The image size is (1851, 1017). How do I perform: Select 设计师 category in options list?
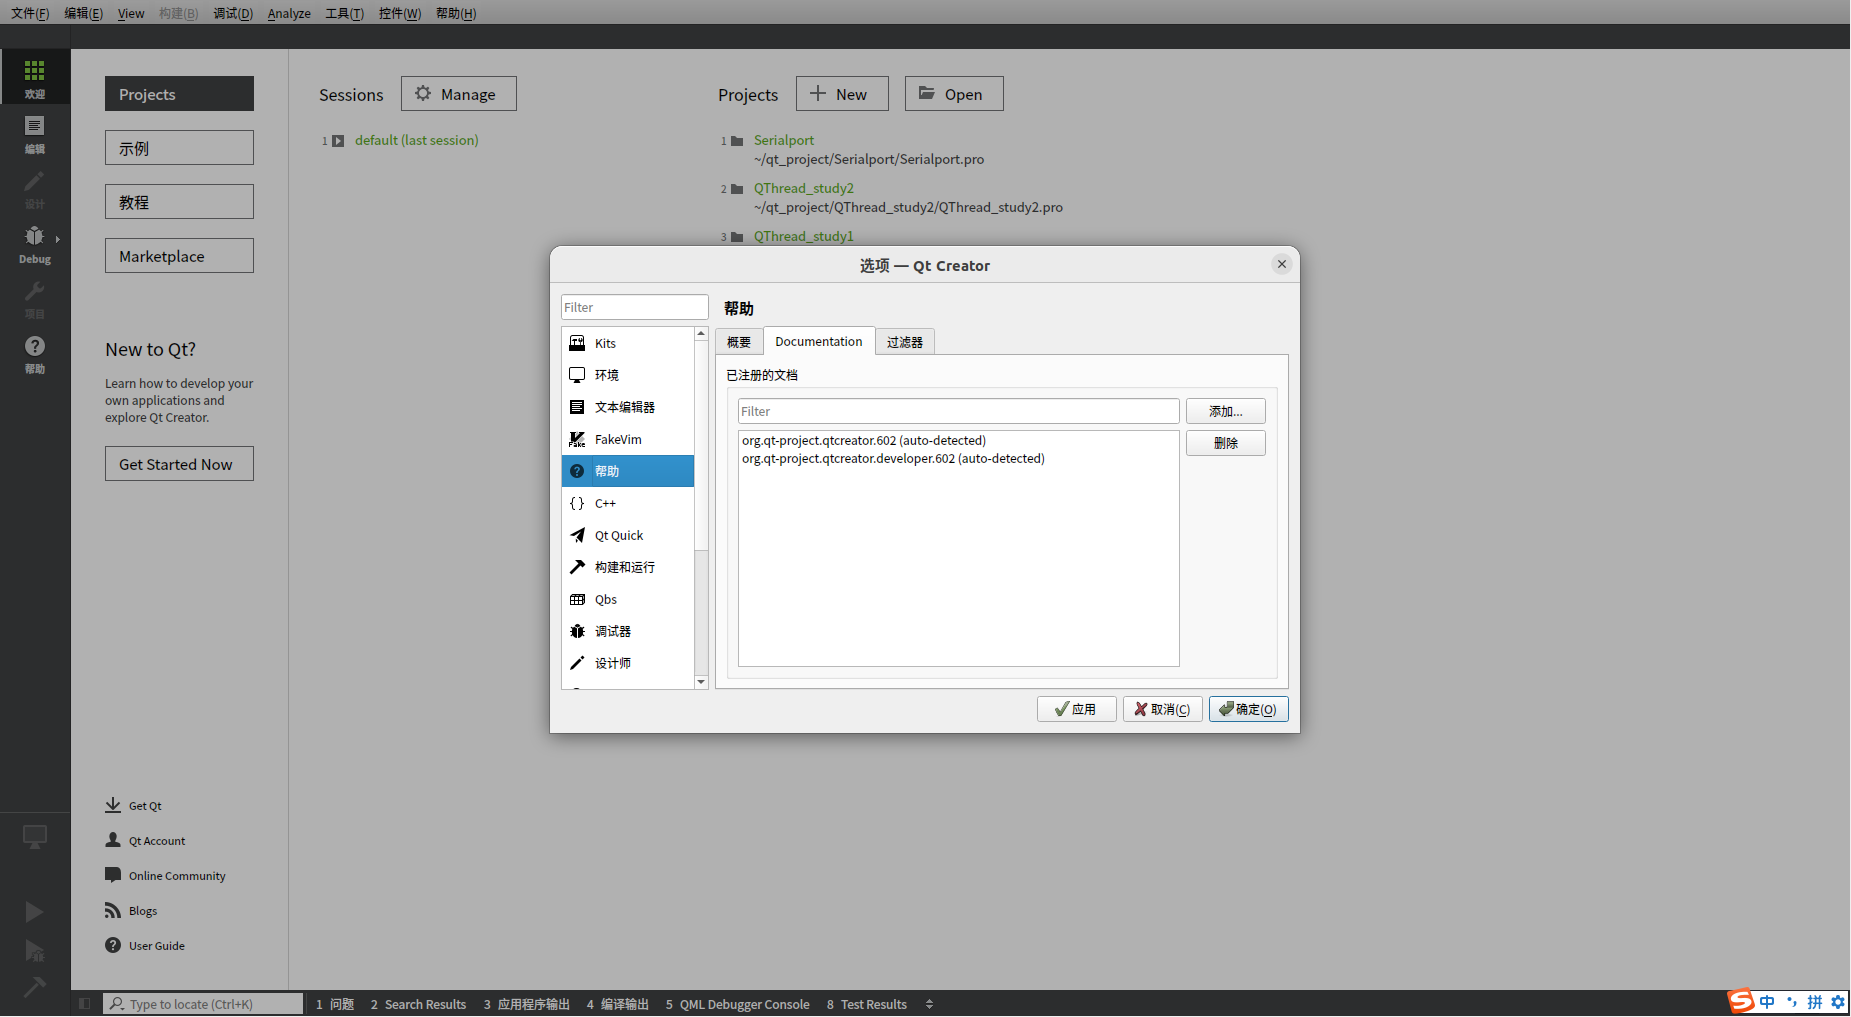pos(627,663)
